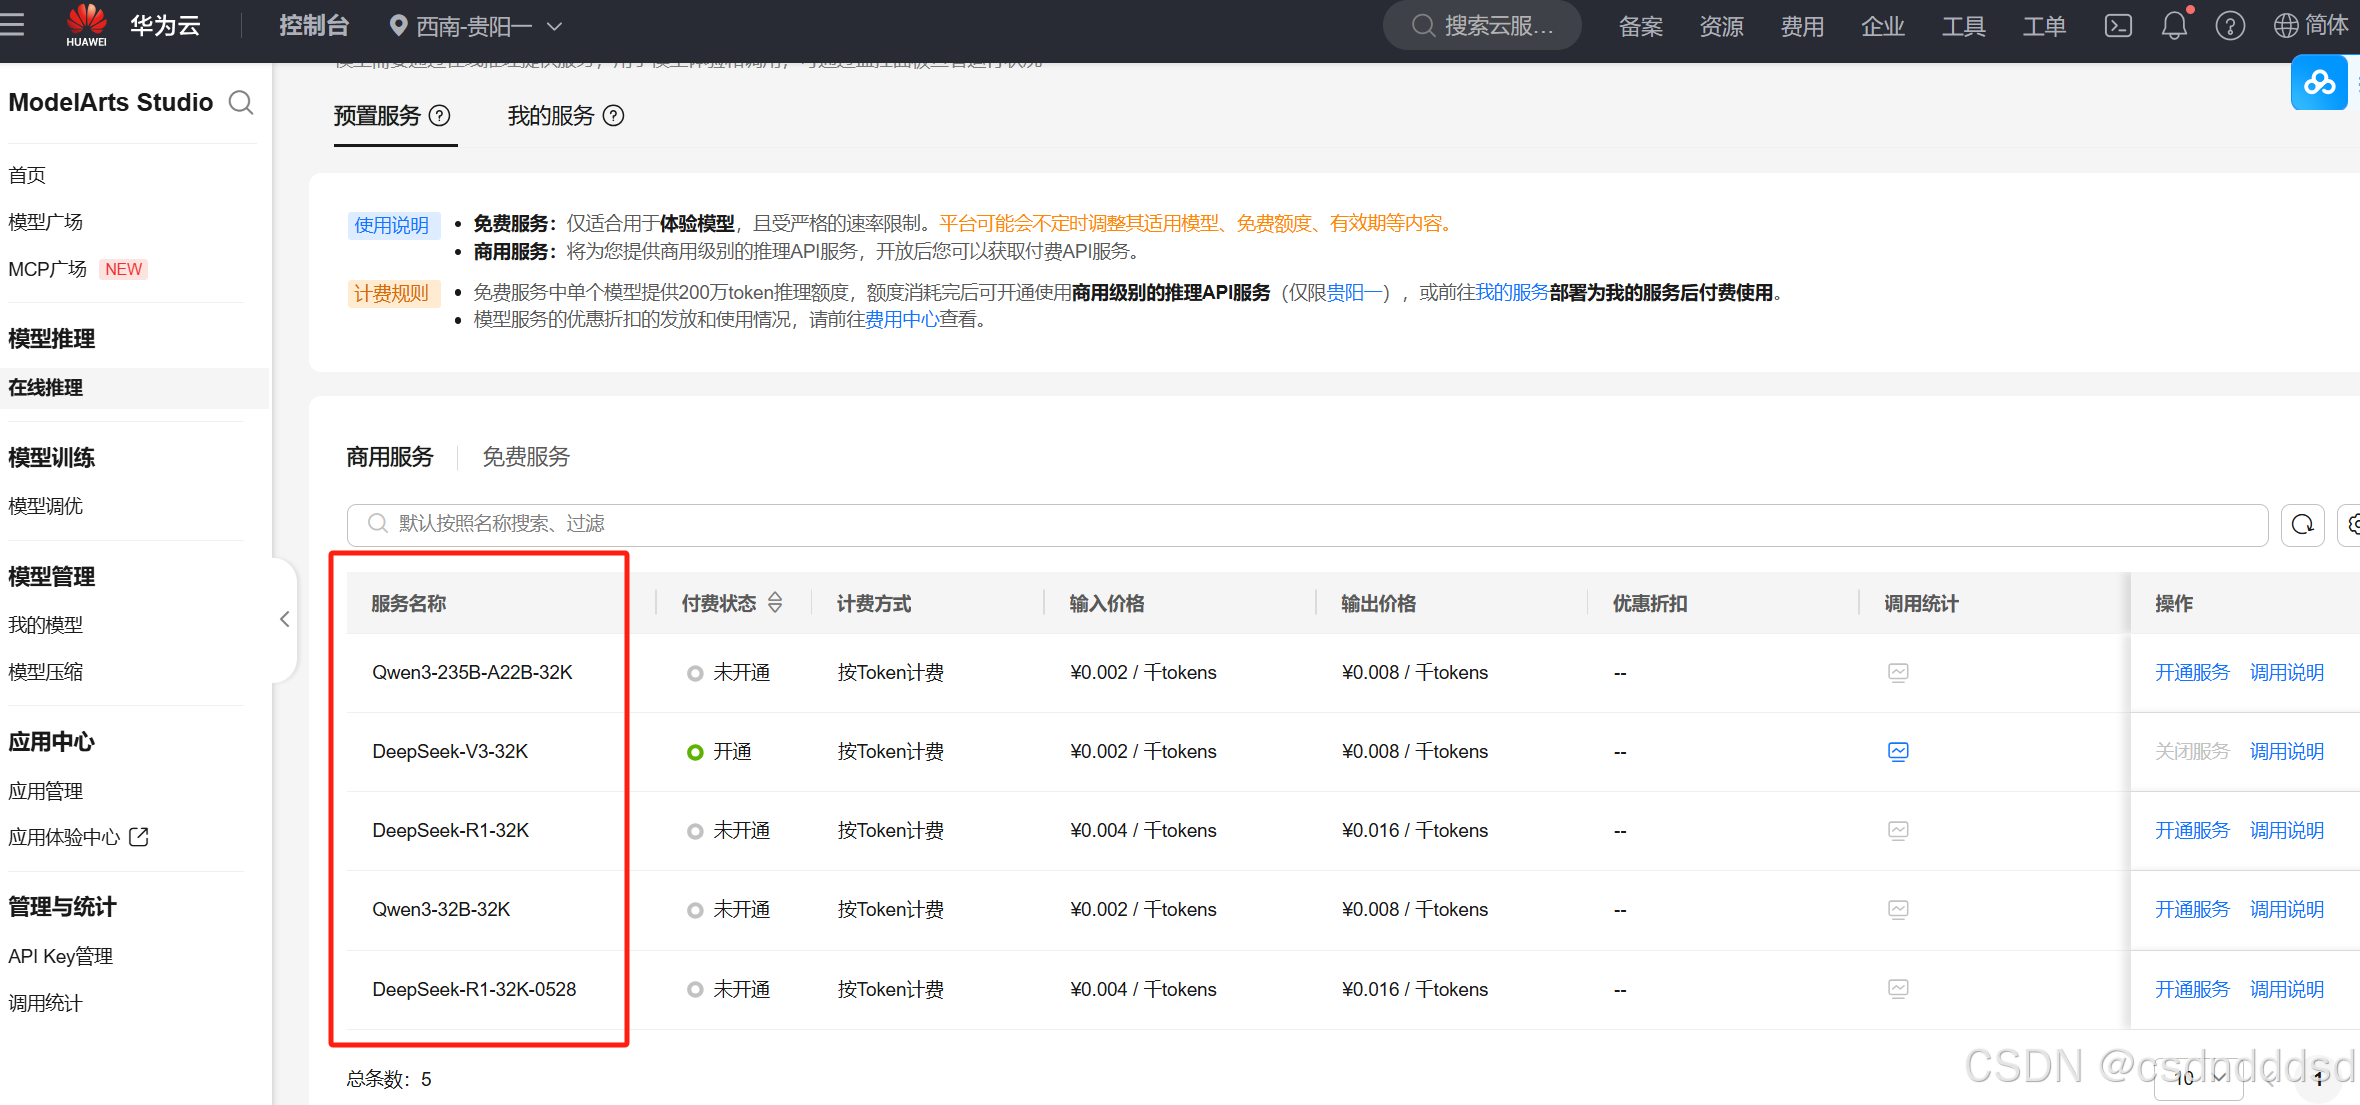Sort by 付费状态 column arrows
The height and width of the screenshot is (1105, 2360).
(775, 603)
